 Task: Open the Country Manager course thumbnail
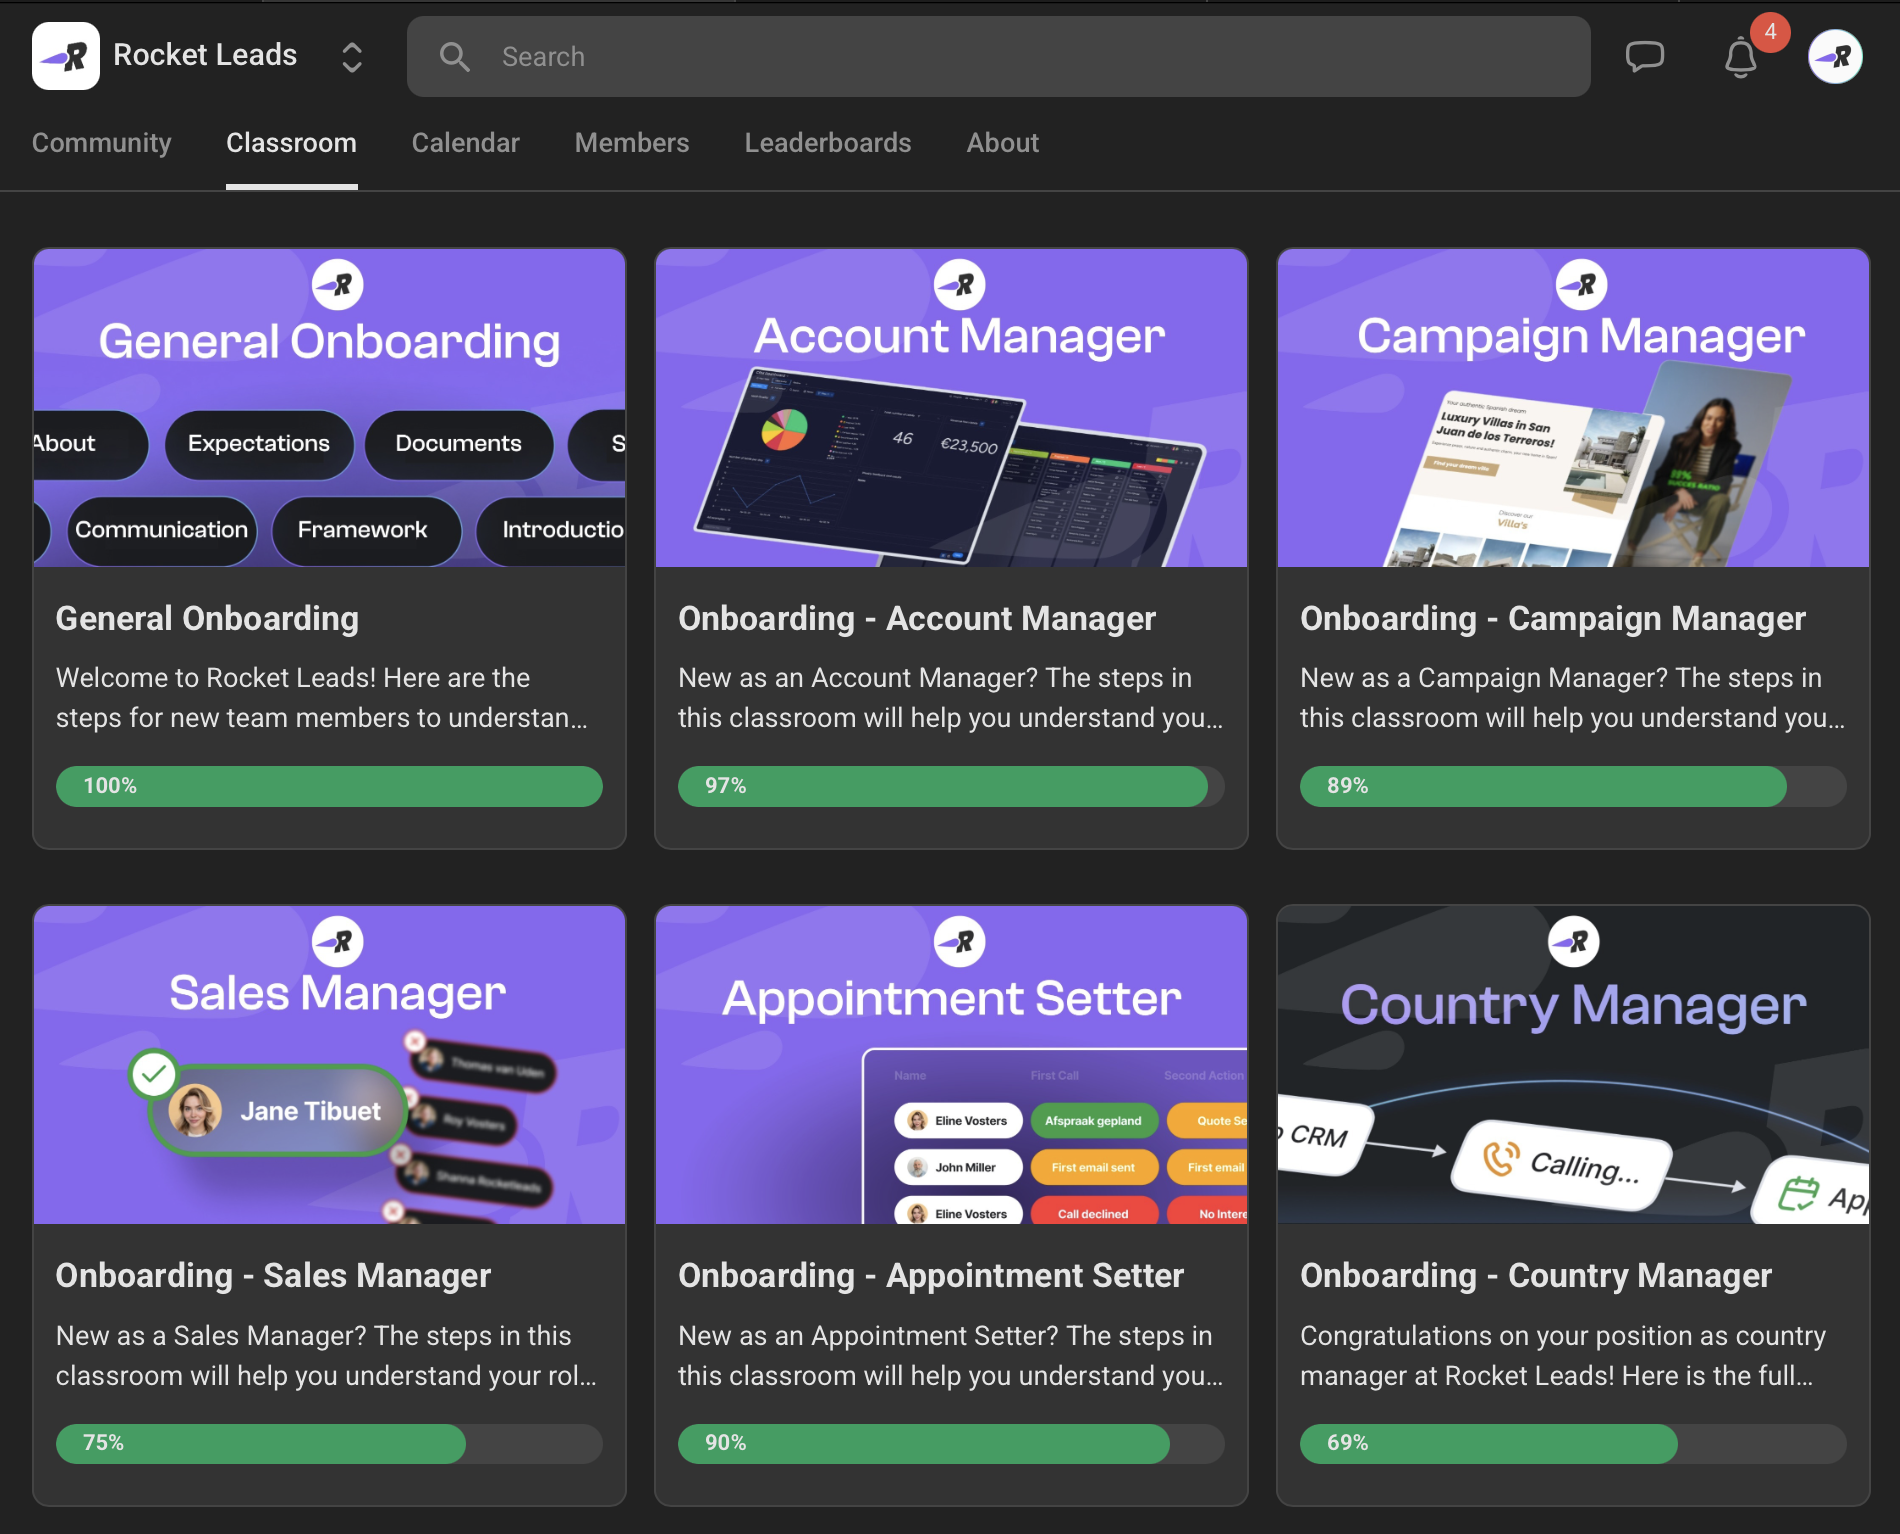(x=1574, y=1065)
